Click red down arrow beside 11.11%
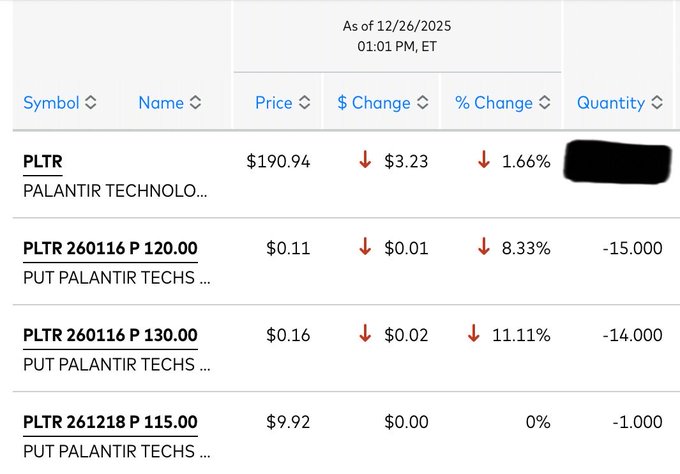Screen dimensions: 680x474 coord(473,335)
